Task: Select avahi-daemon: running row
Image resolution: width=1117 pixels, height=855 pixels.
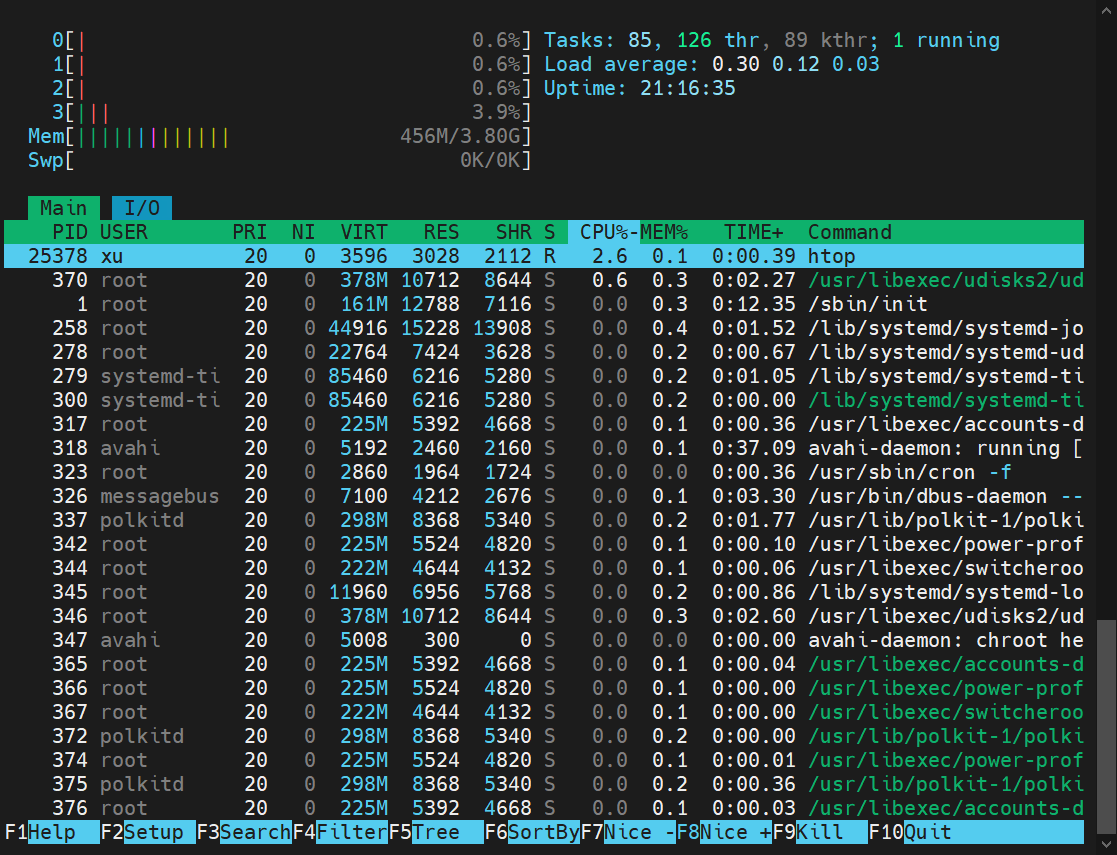Action: [x=544, y=448]
